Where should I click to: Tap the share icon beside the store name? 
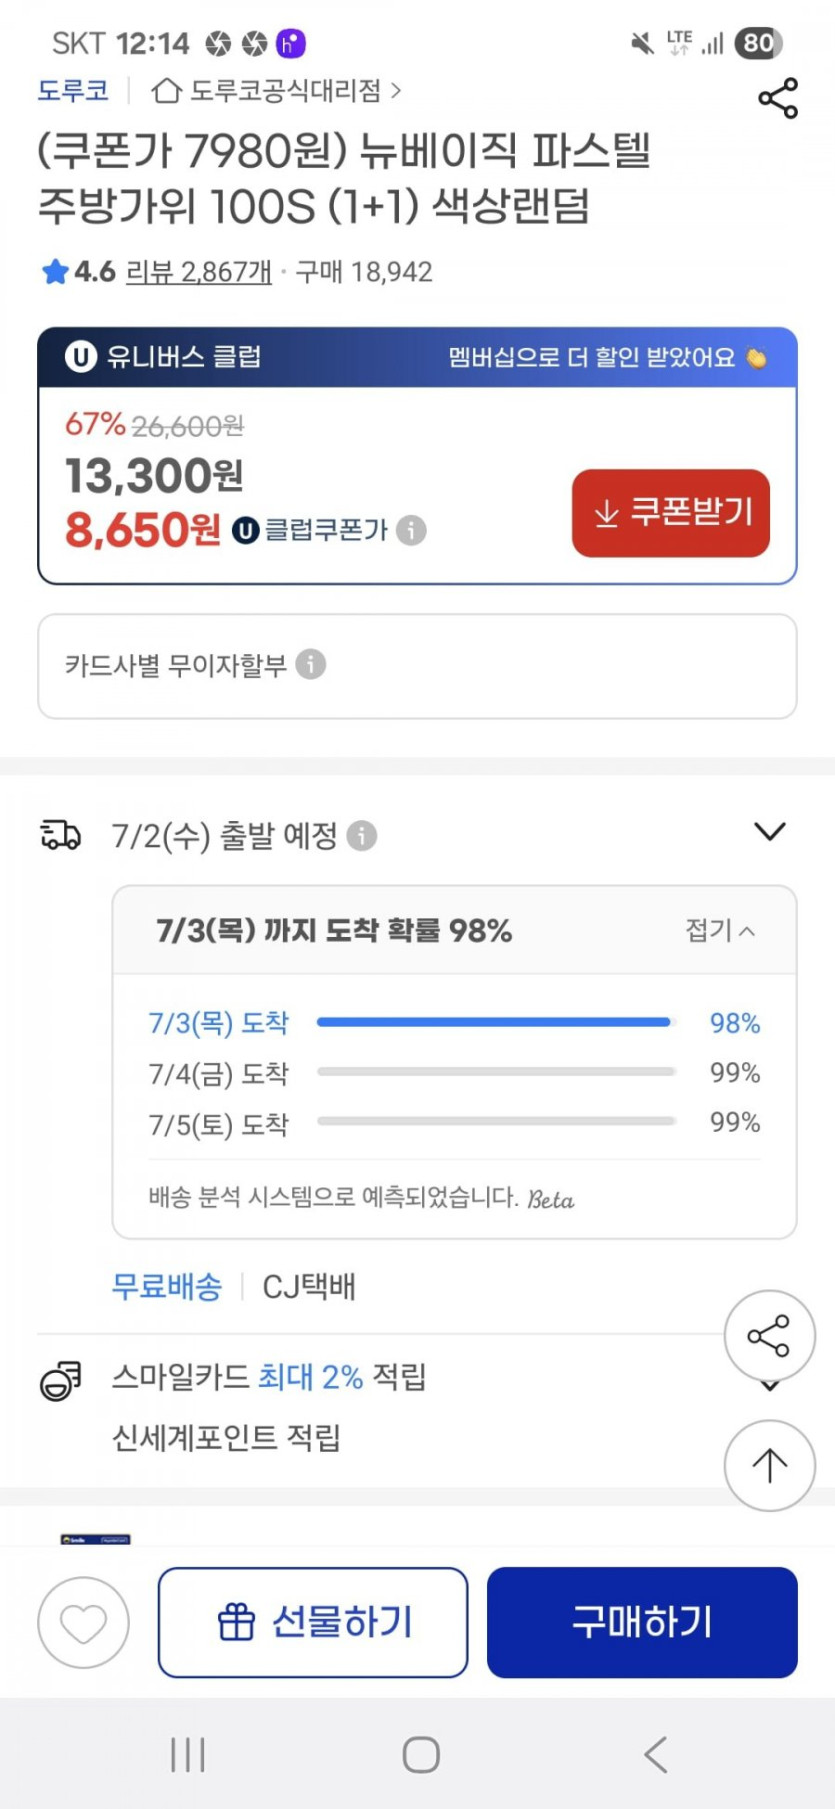coord(777,98)
